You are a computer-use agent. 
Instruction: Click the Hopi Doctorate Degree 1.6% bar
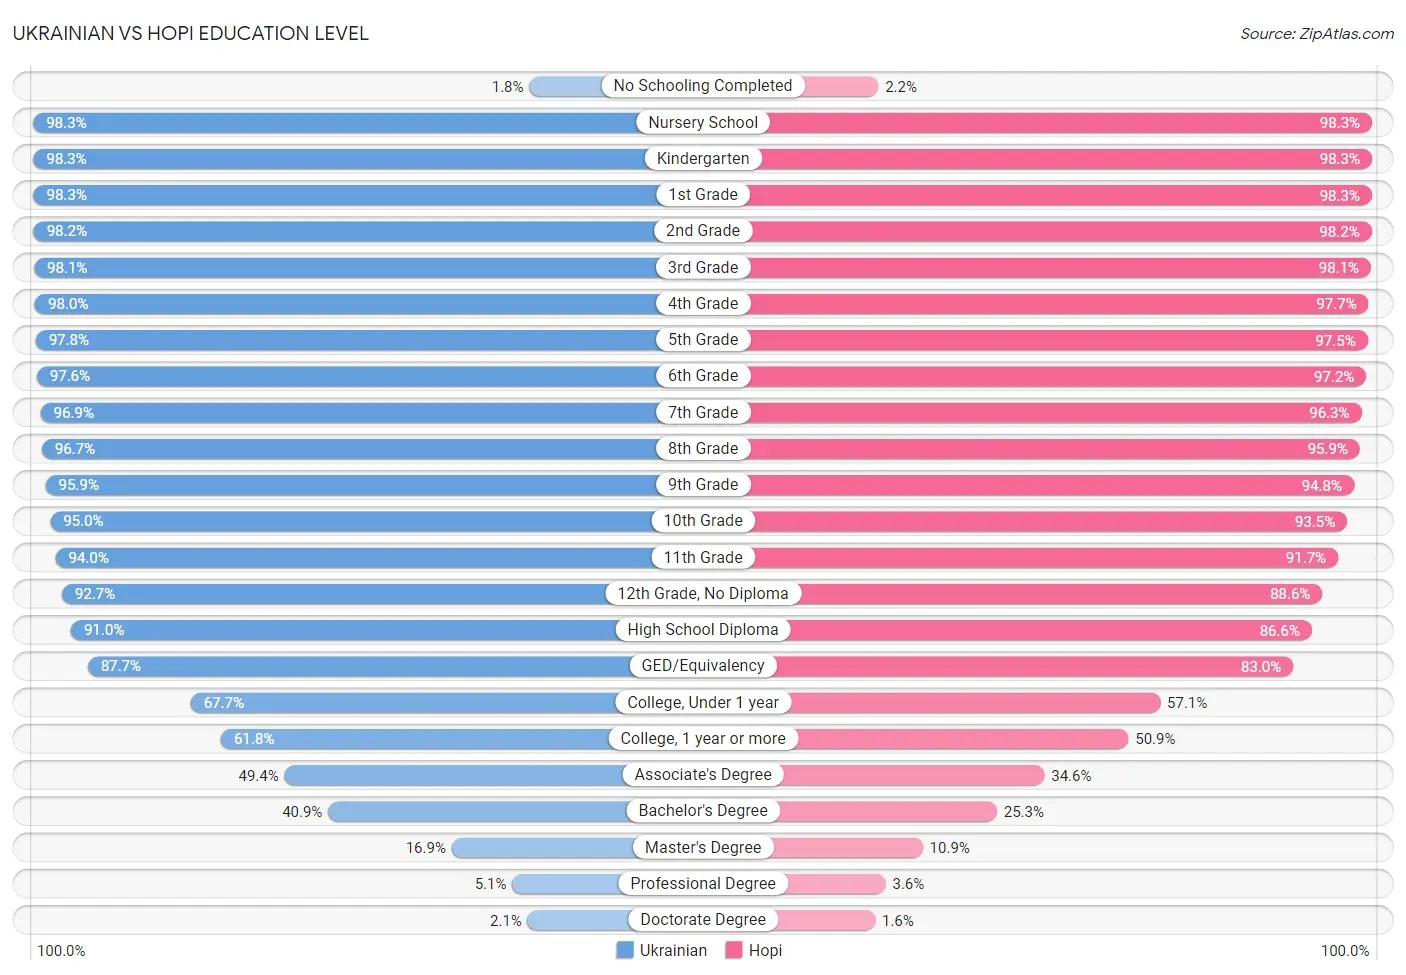(x=789, y=920)
